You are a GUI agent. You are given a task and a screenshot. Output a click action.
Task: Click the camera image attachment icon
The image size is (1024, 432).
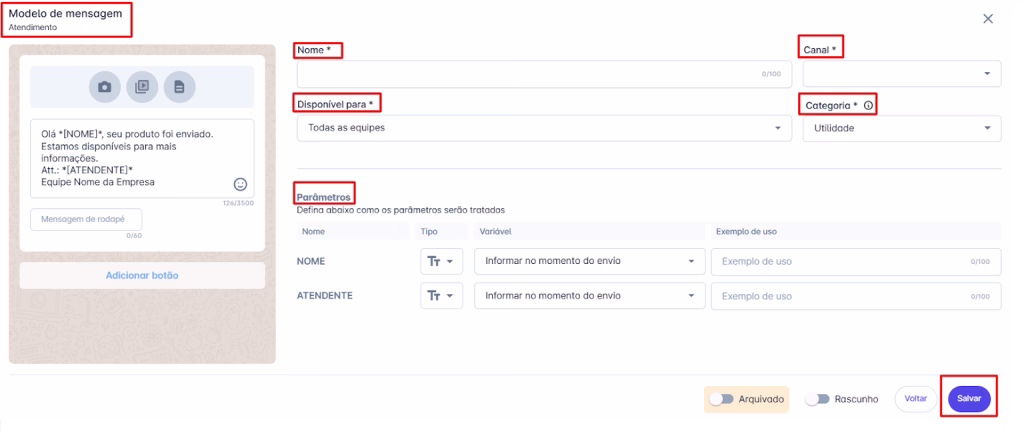(103, 87)
